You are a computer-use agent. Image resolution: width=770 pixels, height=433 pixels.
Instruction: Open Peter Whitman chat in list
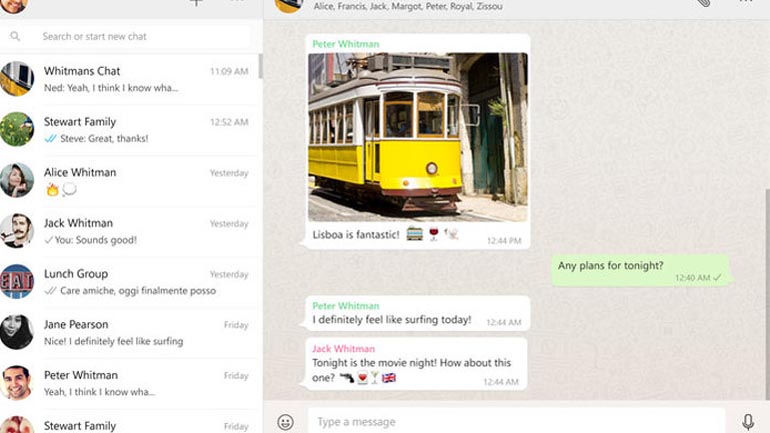(x=140, y=383)
